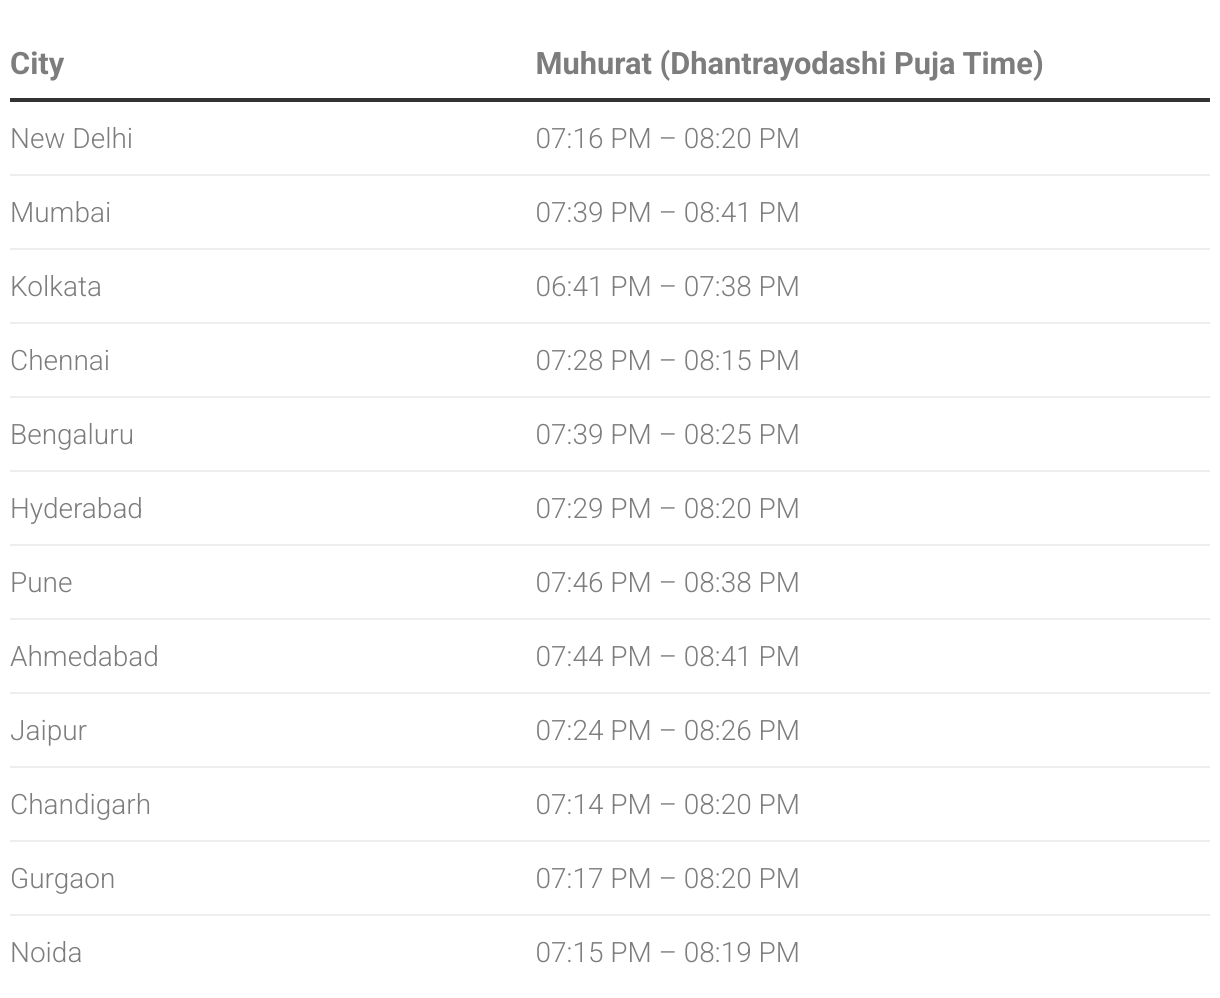Select the Bengaluru city entry
Image resolution: width=1220 pixels, height=998 pixels.
tap(72, 434)
